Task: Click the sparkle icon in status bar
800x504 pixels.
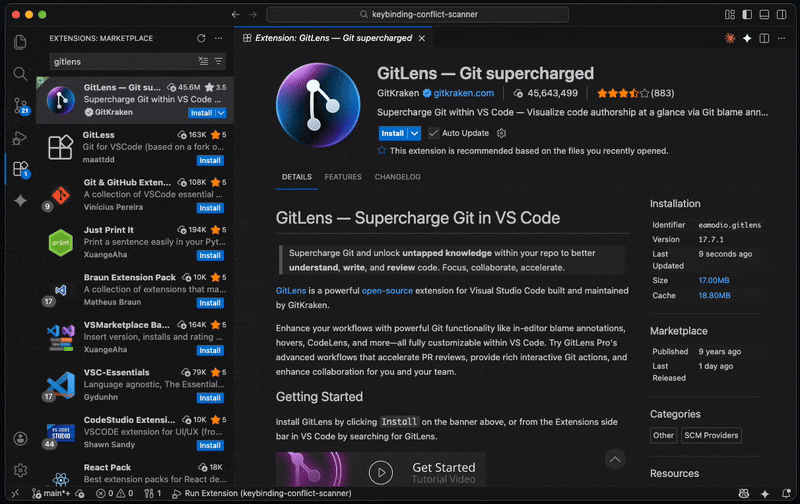Action: pos(765,493)
